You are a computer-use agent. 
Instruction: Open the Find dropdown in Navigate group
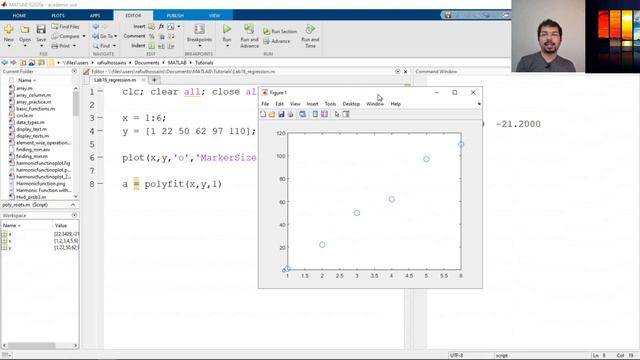point(114,46)
